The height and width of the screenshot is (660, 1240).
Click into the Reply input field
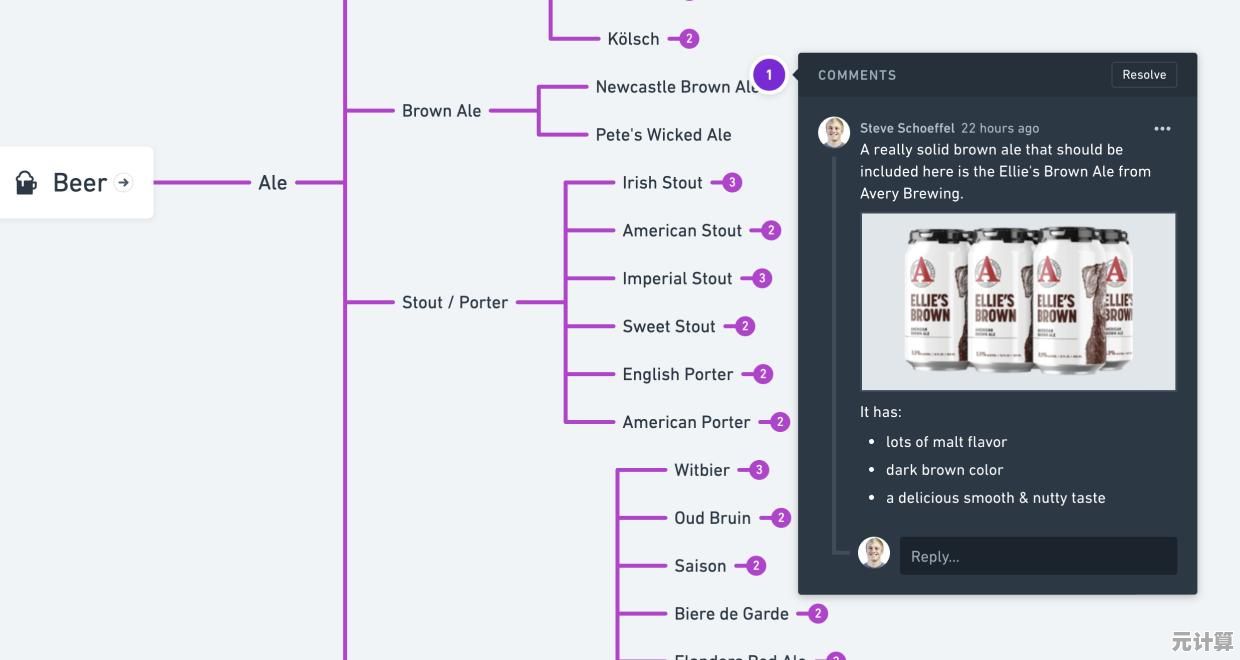point(1038,556)
